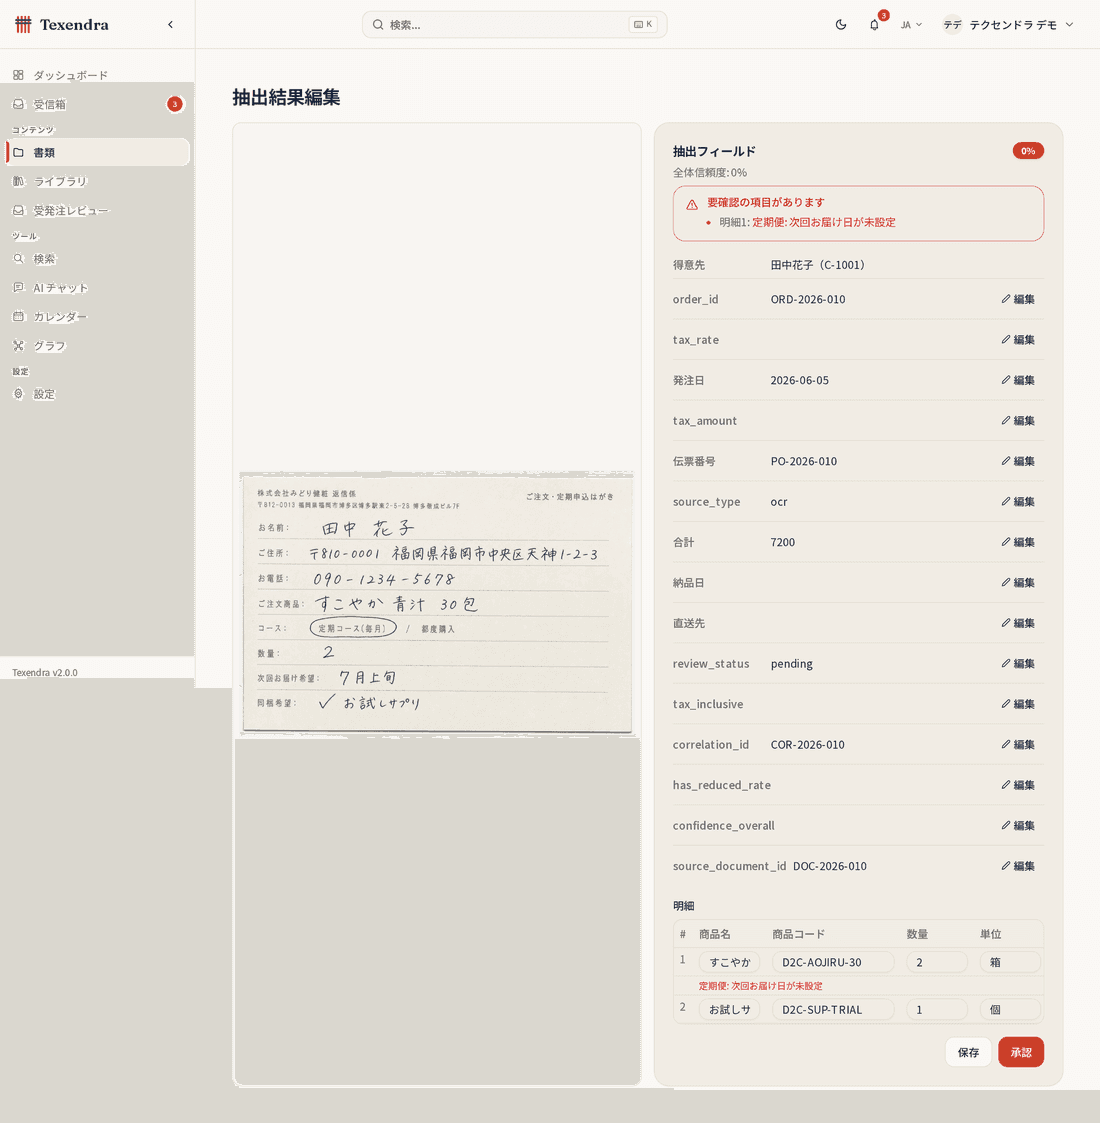
Task: Click the quantity 2 input
Action: tap(937, 962)
